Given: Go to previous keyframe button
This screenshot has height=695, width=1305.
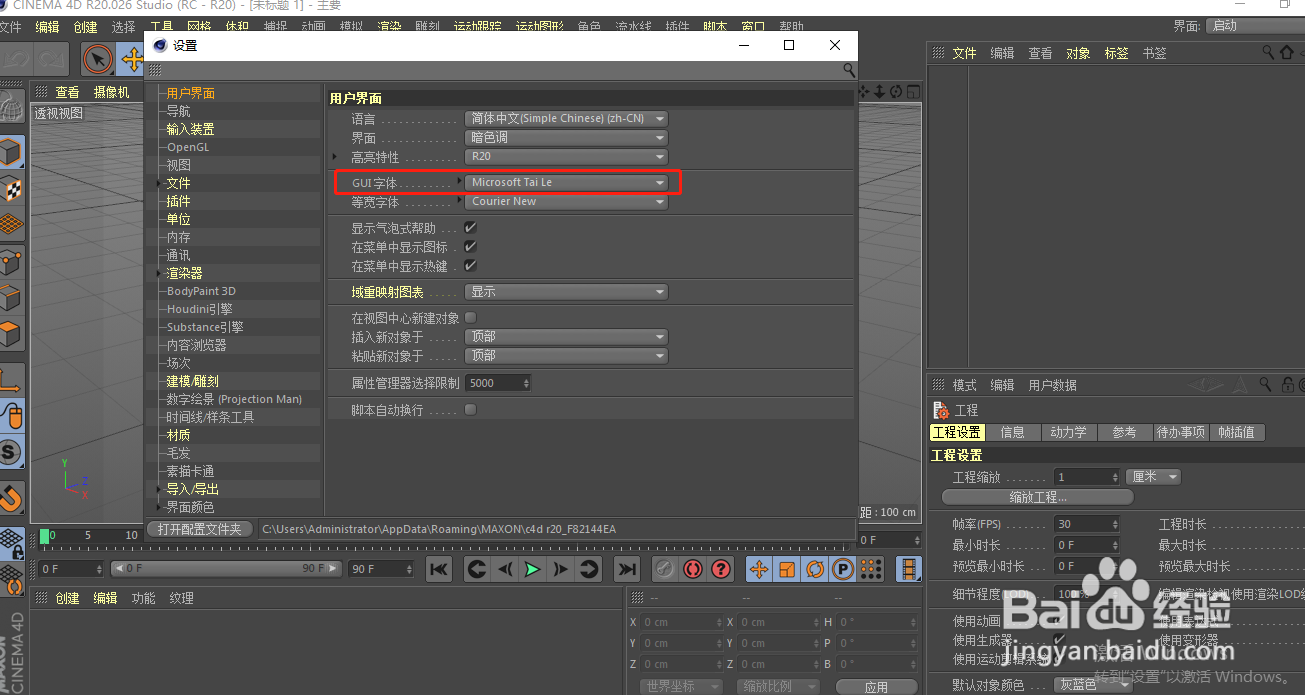Looking at the screenshot, I should (x=477, y=569).
